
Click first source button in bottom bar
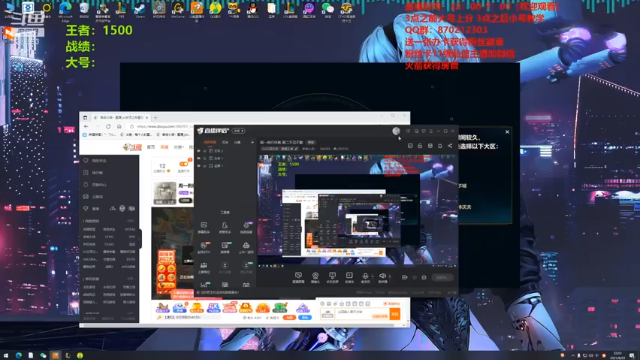point(298,277)
